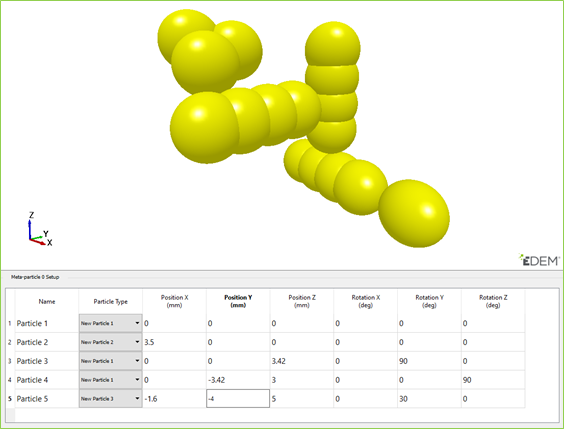Click the EDEM logo in viewport

coord(539,260)
